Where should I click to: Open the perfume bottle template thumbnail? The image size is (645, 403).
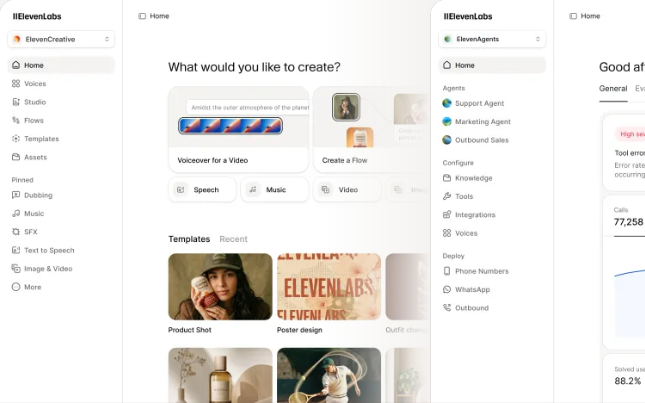point(220,375)
